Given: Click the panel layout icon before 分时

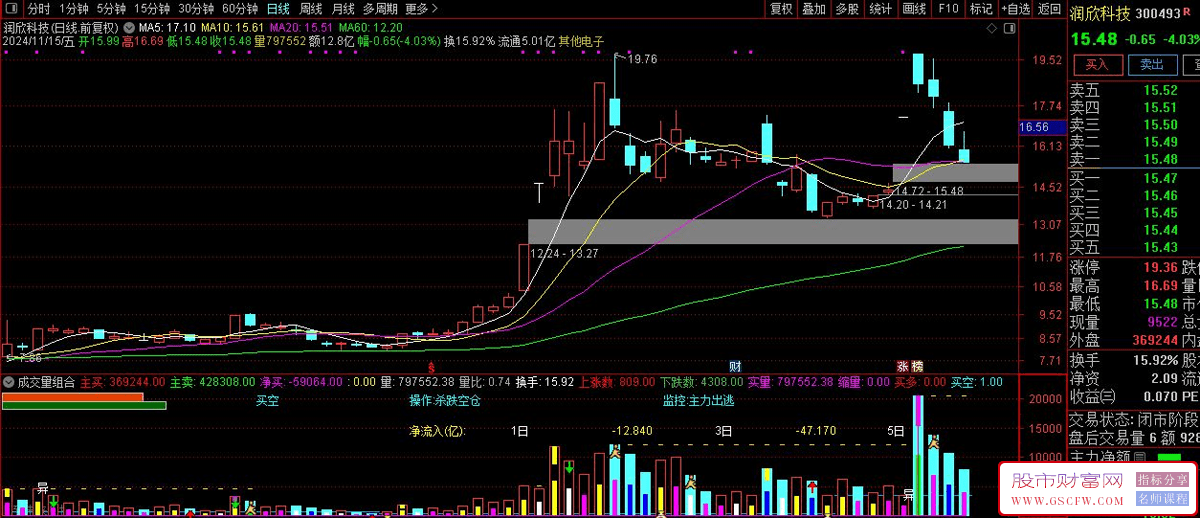Looking at the screenshot, I should 12,9.
